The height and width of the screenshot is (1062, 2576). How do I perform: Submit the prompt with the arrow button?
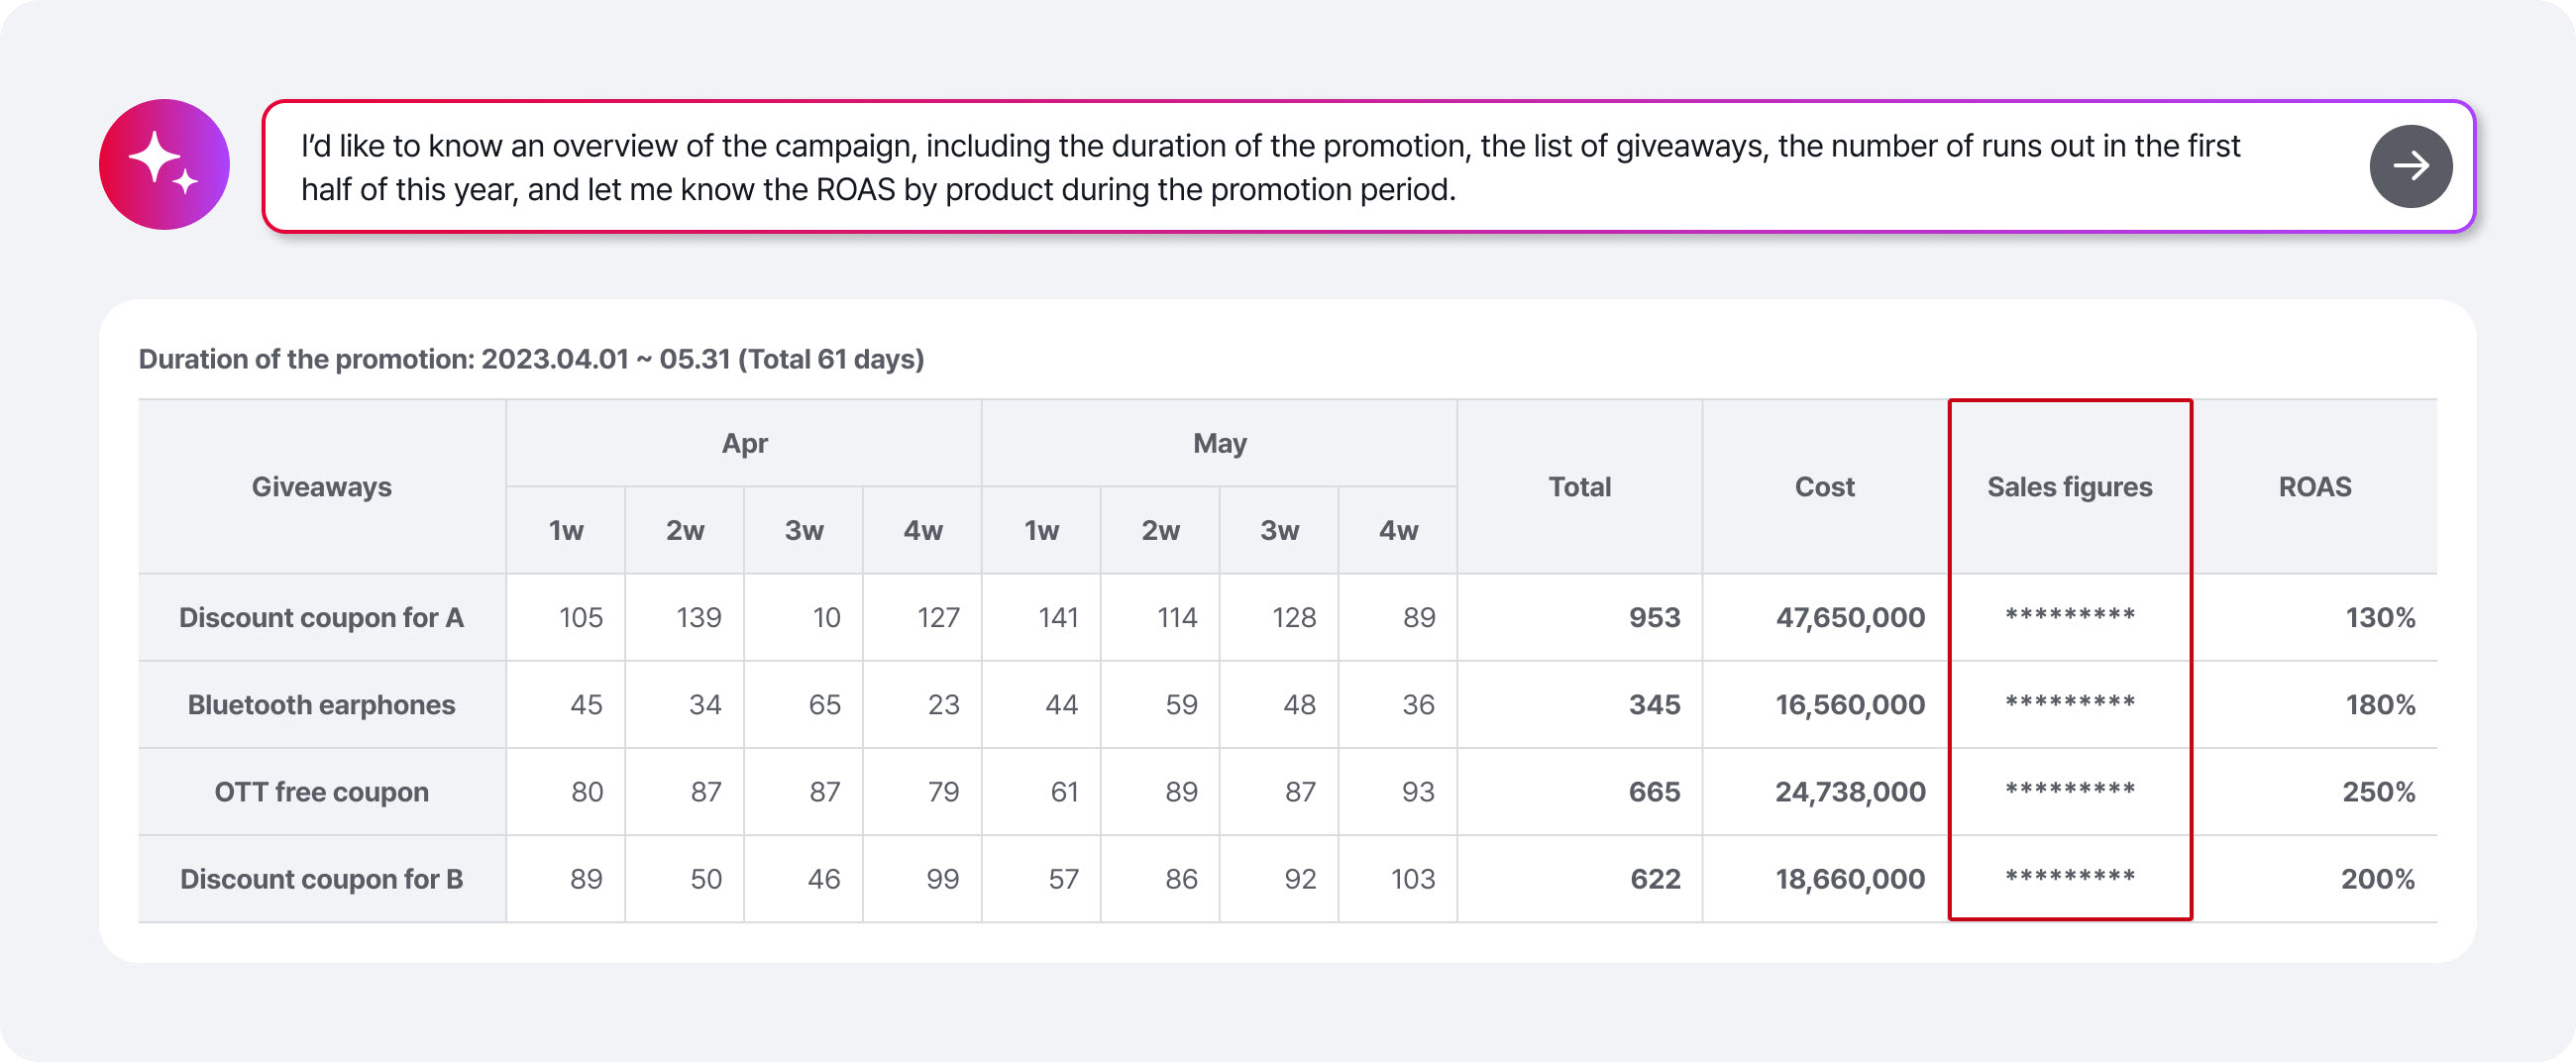(2410, 166)
